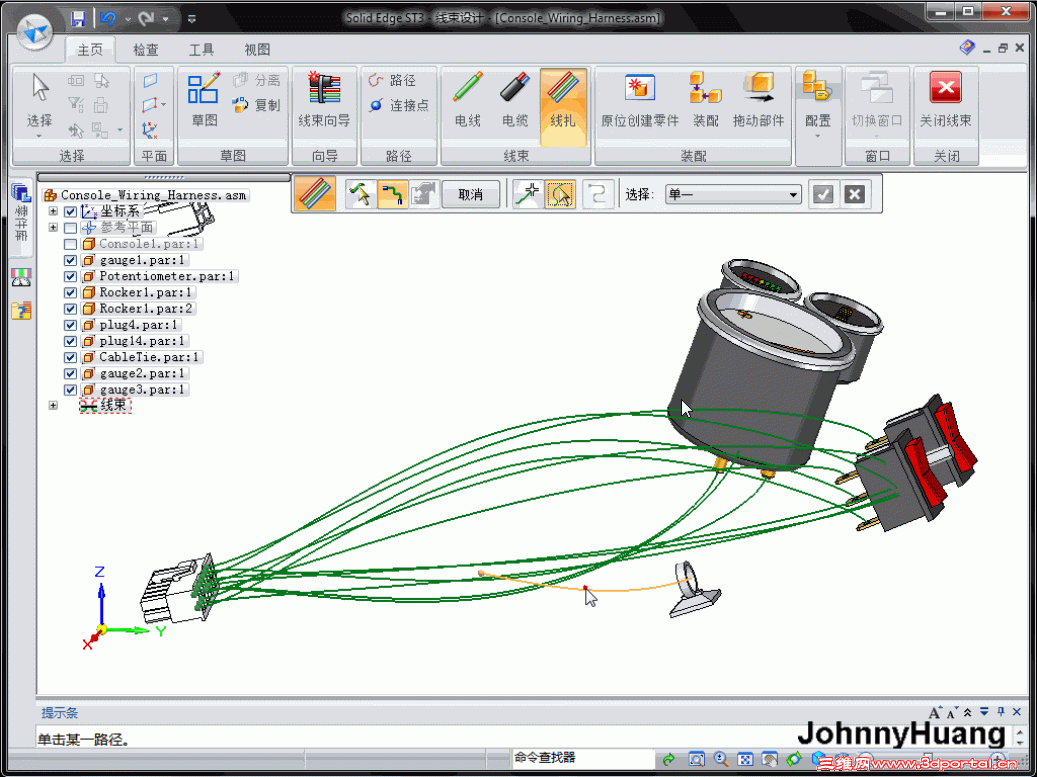Open the 草图 sketch tool
This screenshot has width=1037, height=777.
coord(204,101)
